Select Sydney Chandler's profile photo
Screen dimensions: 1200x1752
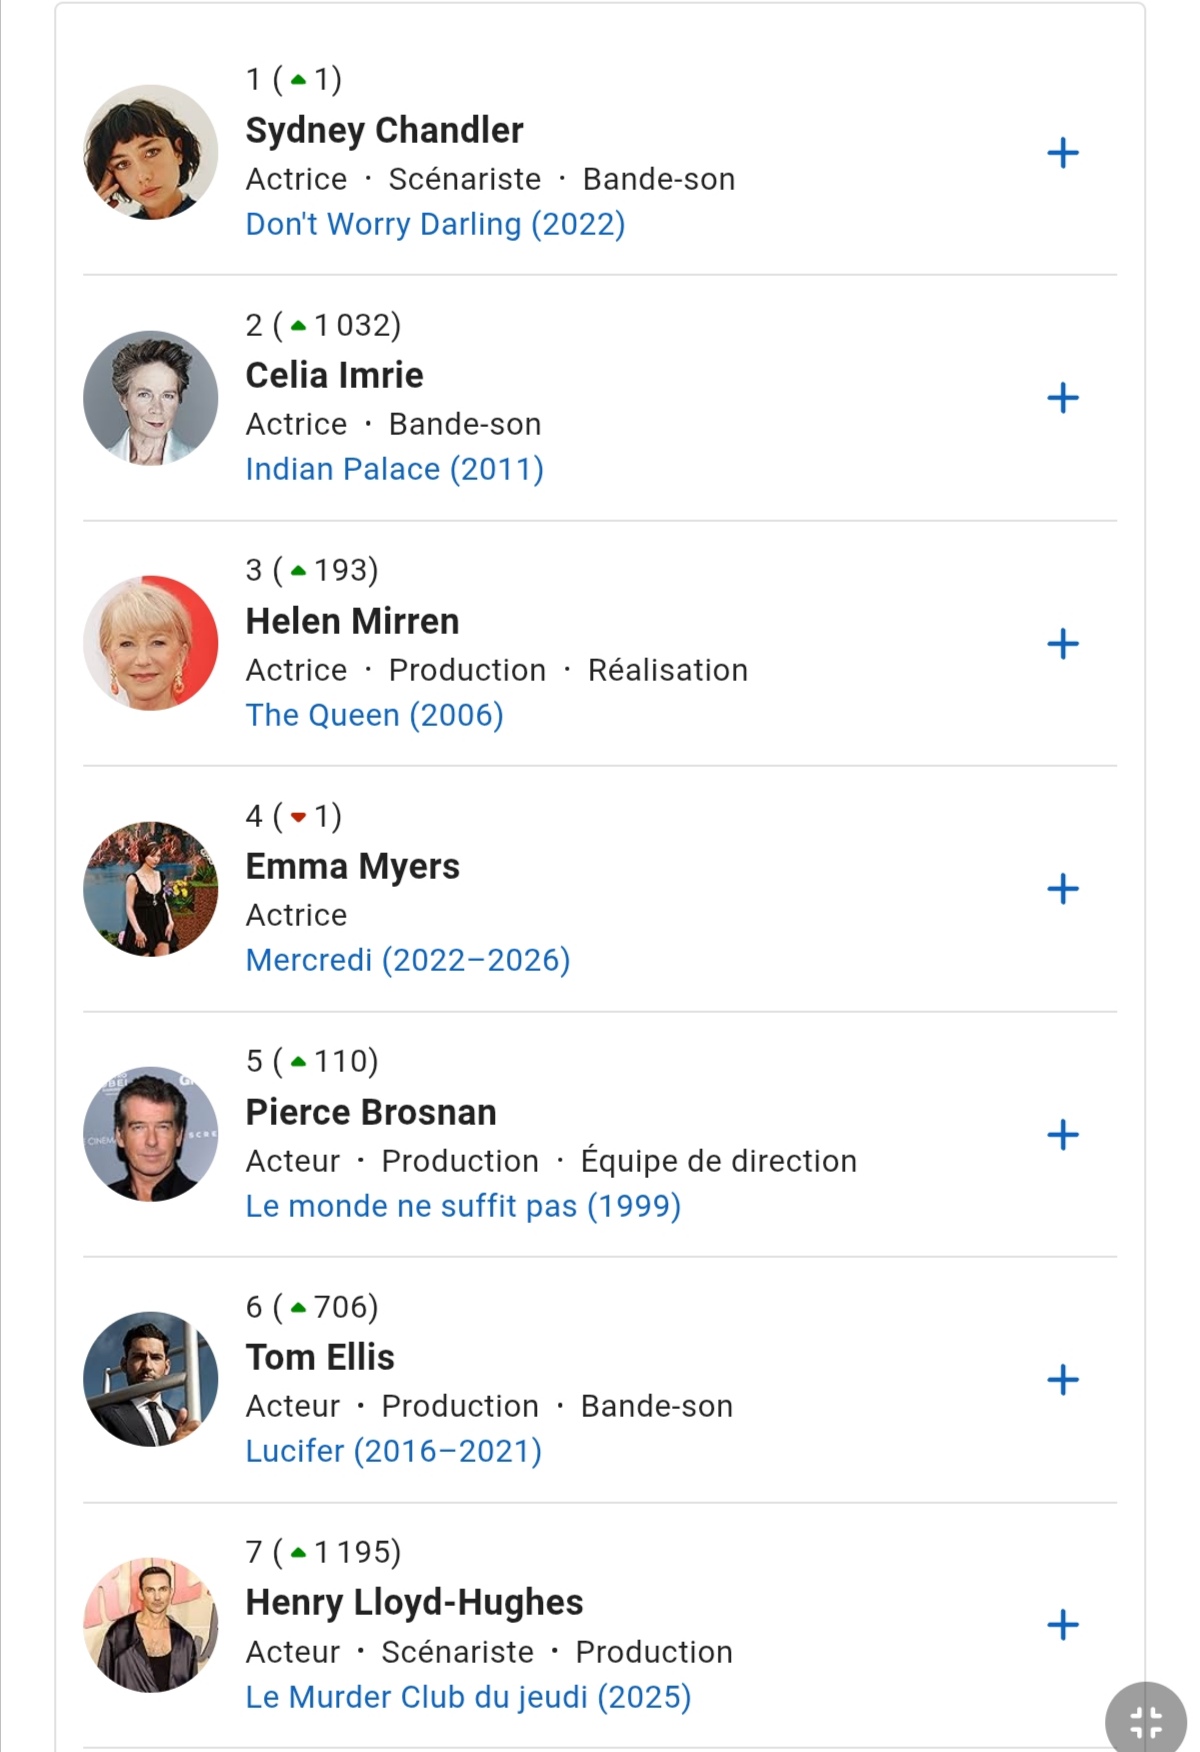[x=151, y=152]
